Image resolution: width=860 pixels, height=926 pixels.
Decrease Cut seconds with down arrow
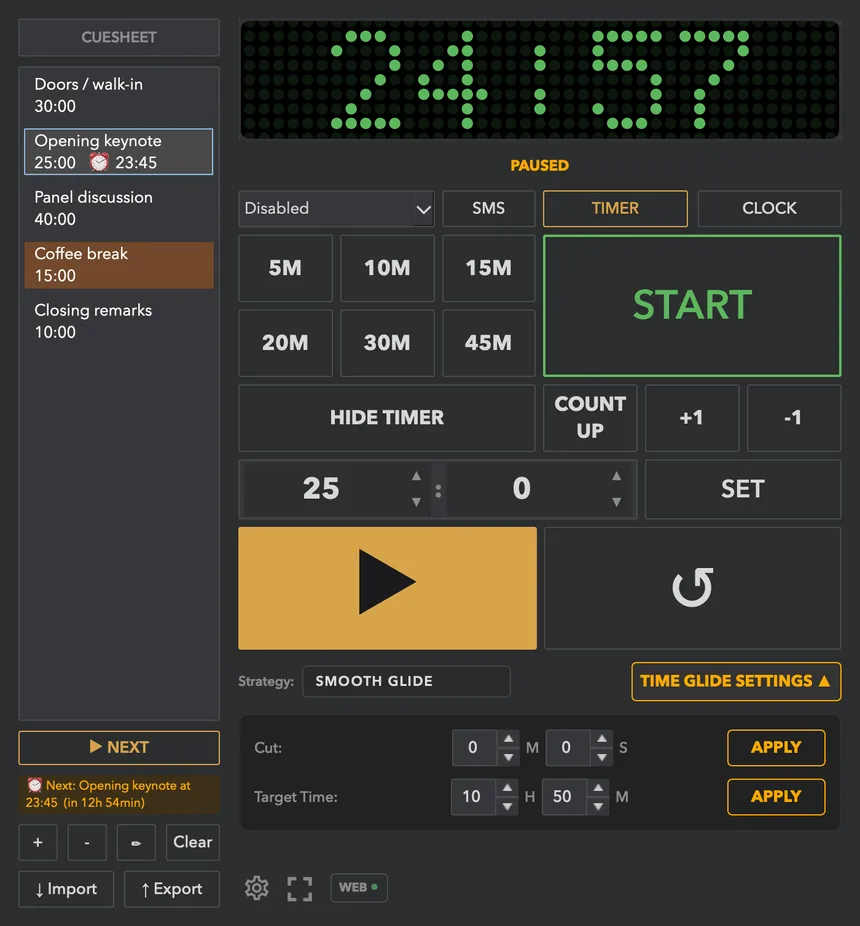[x=602, y=757]
